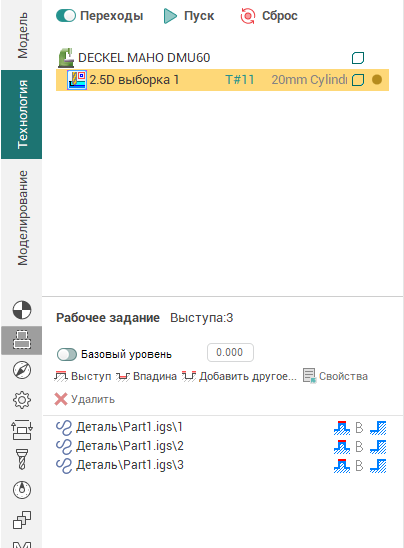
Task: Open the compass strategy icon
Action: tap(22, 370)
